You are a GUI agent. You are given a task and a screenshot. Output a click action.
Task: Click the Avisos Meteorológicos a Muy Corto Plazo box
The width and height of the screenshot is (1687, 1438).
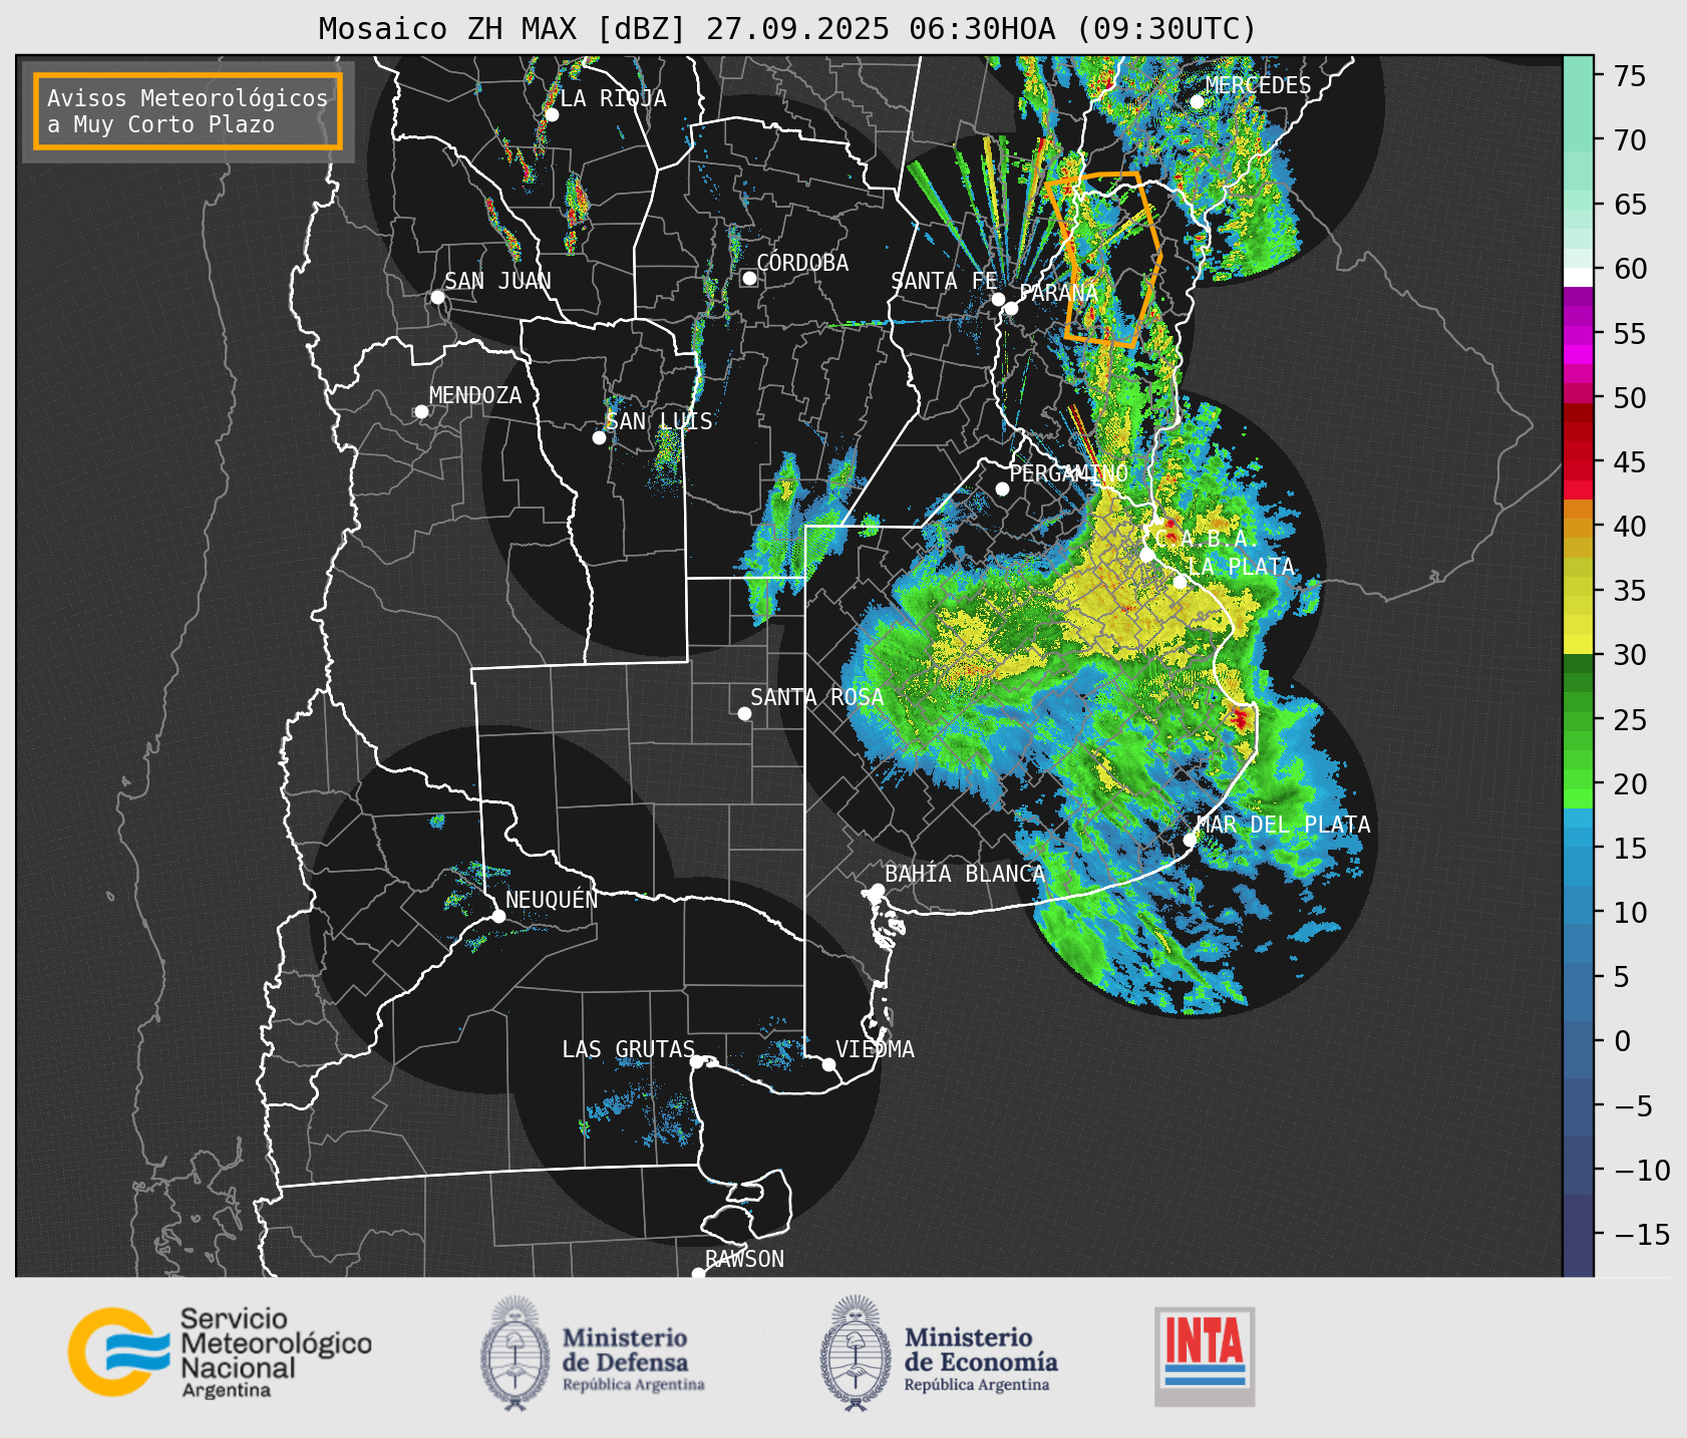click(x=188, y=111)
